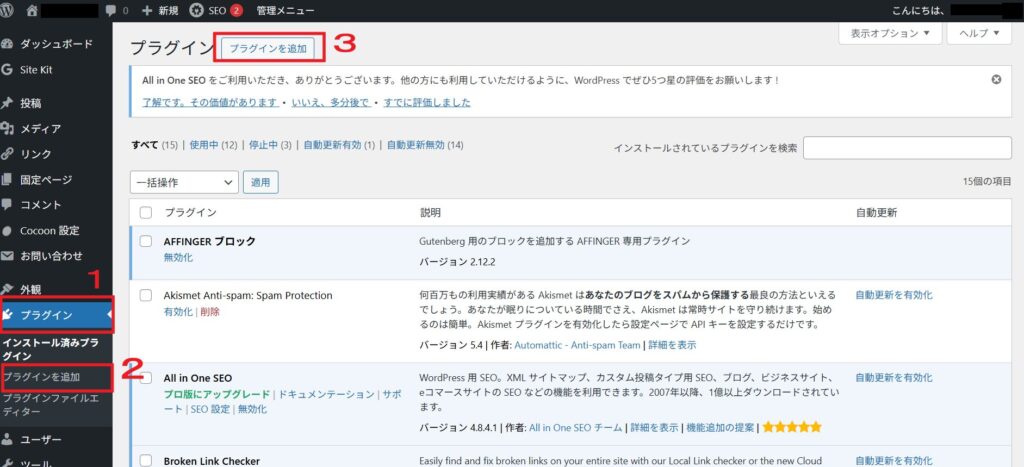The height and width of the screenshot is (467, 1024).
Task: Click the 新規 plus icon in the admin bar
Action: pos(147,11)
